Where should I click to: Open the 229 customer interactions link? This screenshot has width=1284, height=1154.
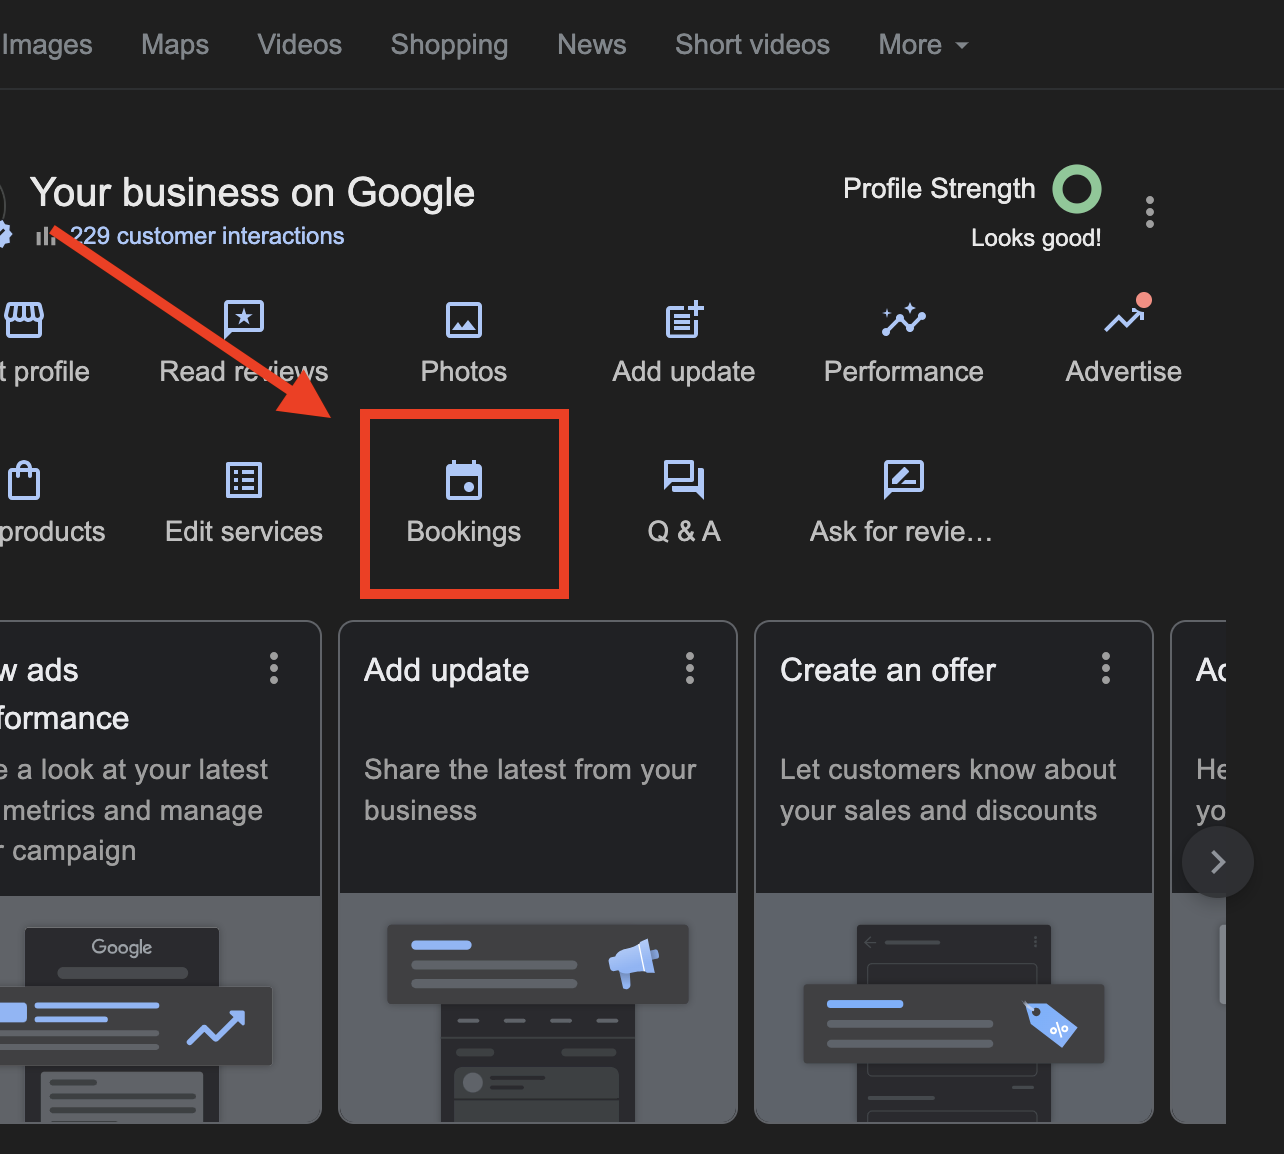pos(207,236)
